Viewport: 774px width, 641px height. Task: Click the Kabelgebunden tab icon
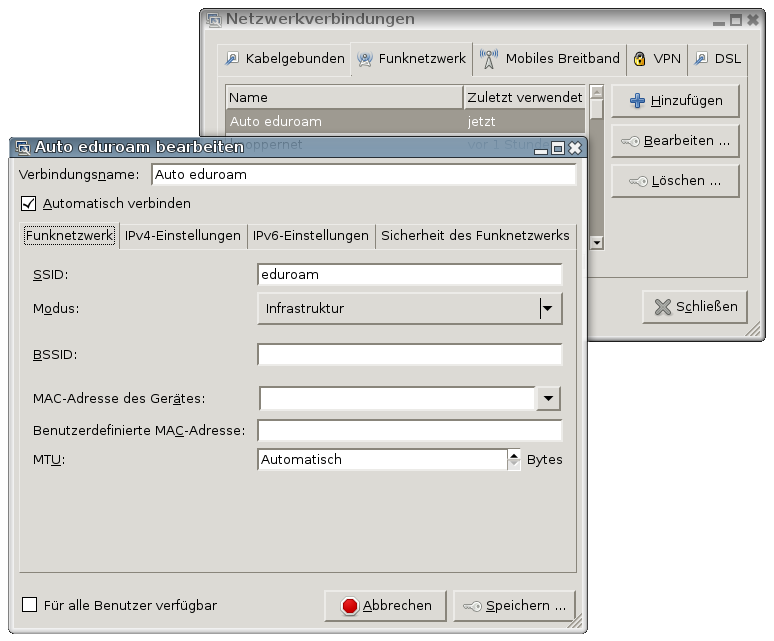232,59
